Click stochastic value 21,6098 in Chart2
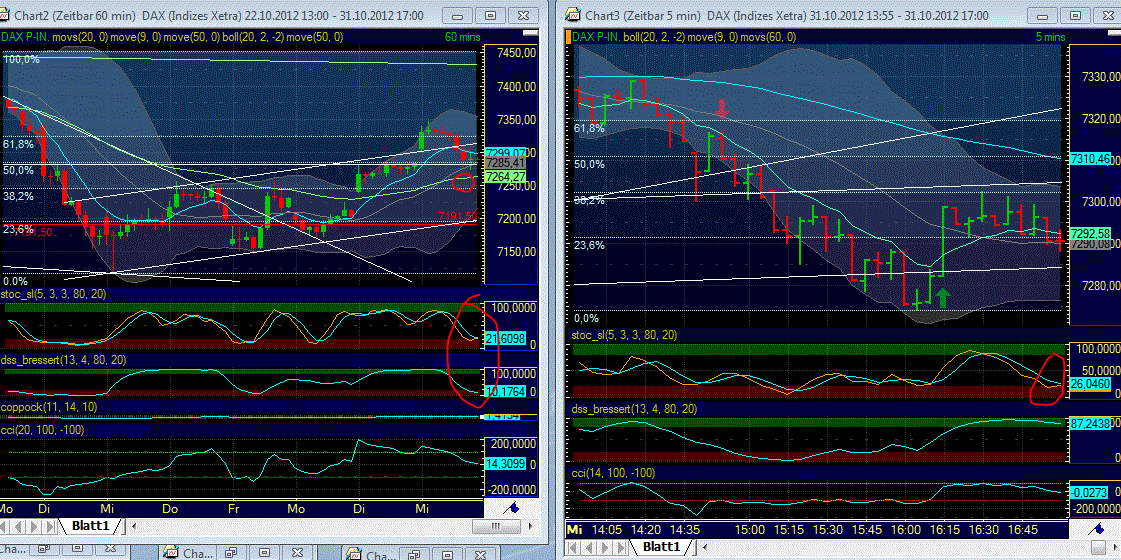This screenshot has width=1121, height=560. pyautogui.click(x=505, y=337)
